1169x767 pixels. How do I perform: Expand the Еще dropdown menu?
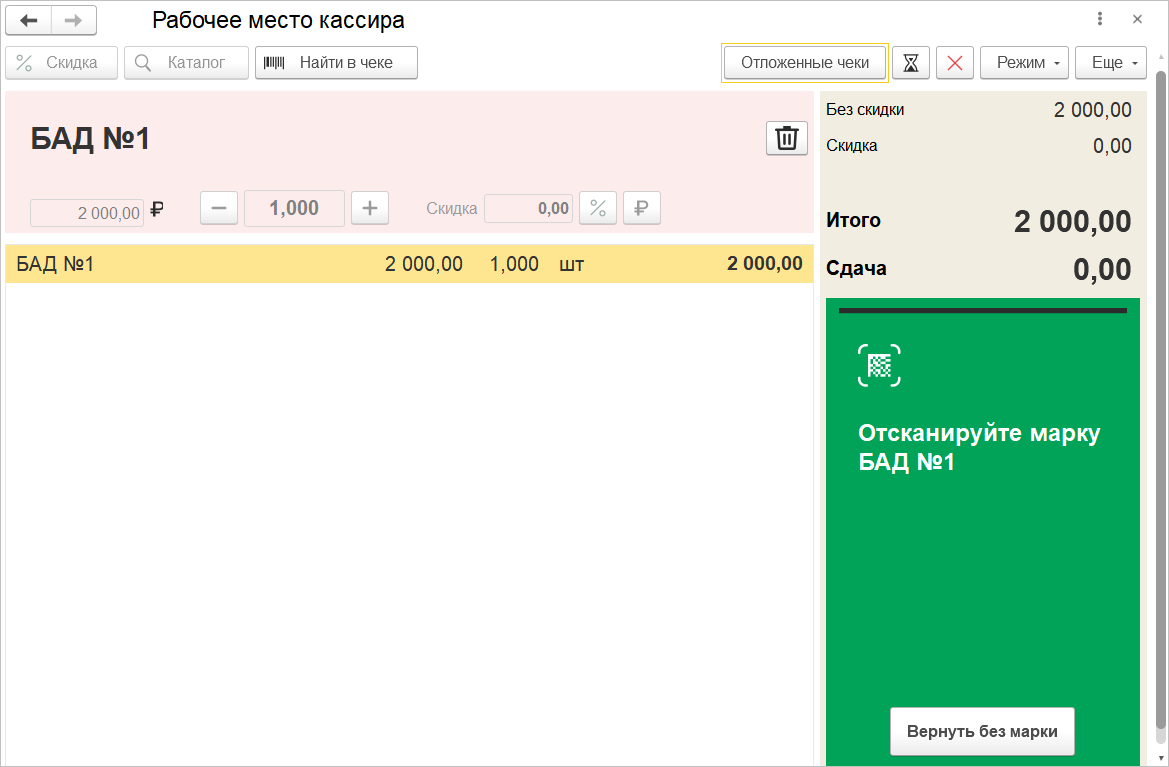coord(1111,63)
